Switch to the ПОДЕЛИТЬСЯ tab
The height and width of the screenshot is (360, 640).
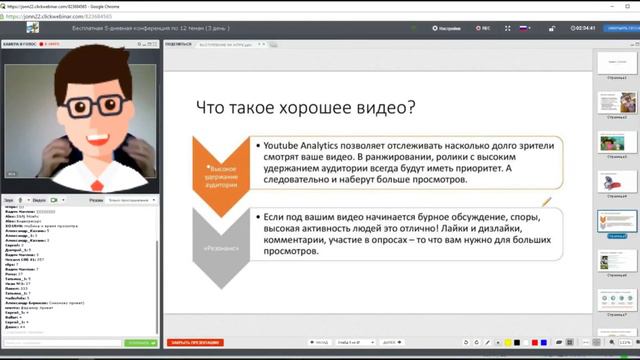pyautogui.click(x=178, y=44)
